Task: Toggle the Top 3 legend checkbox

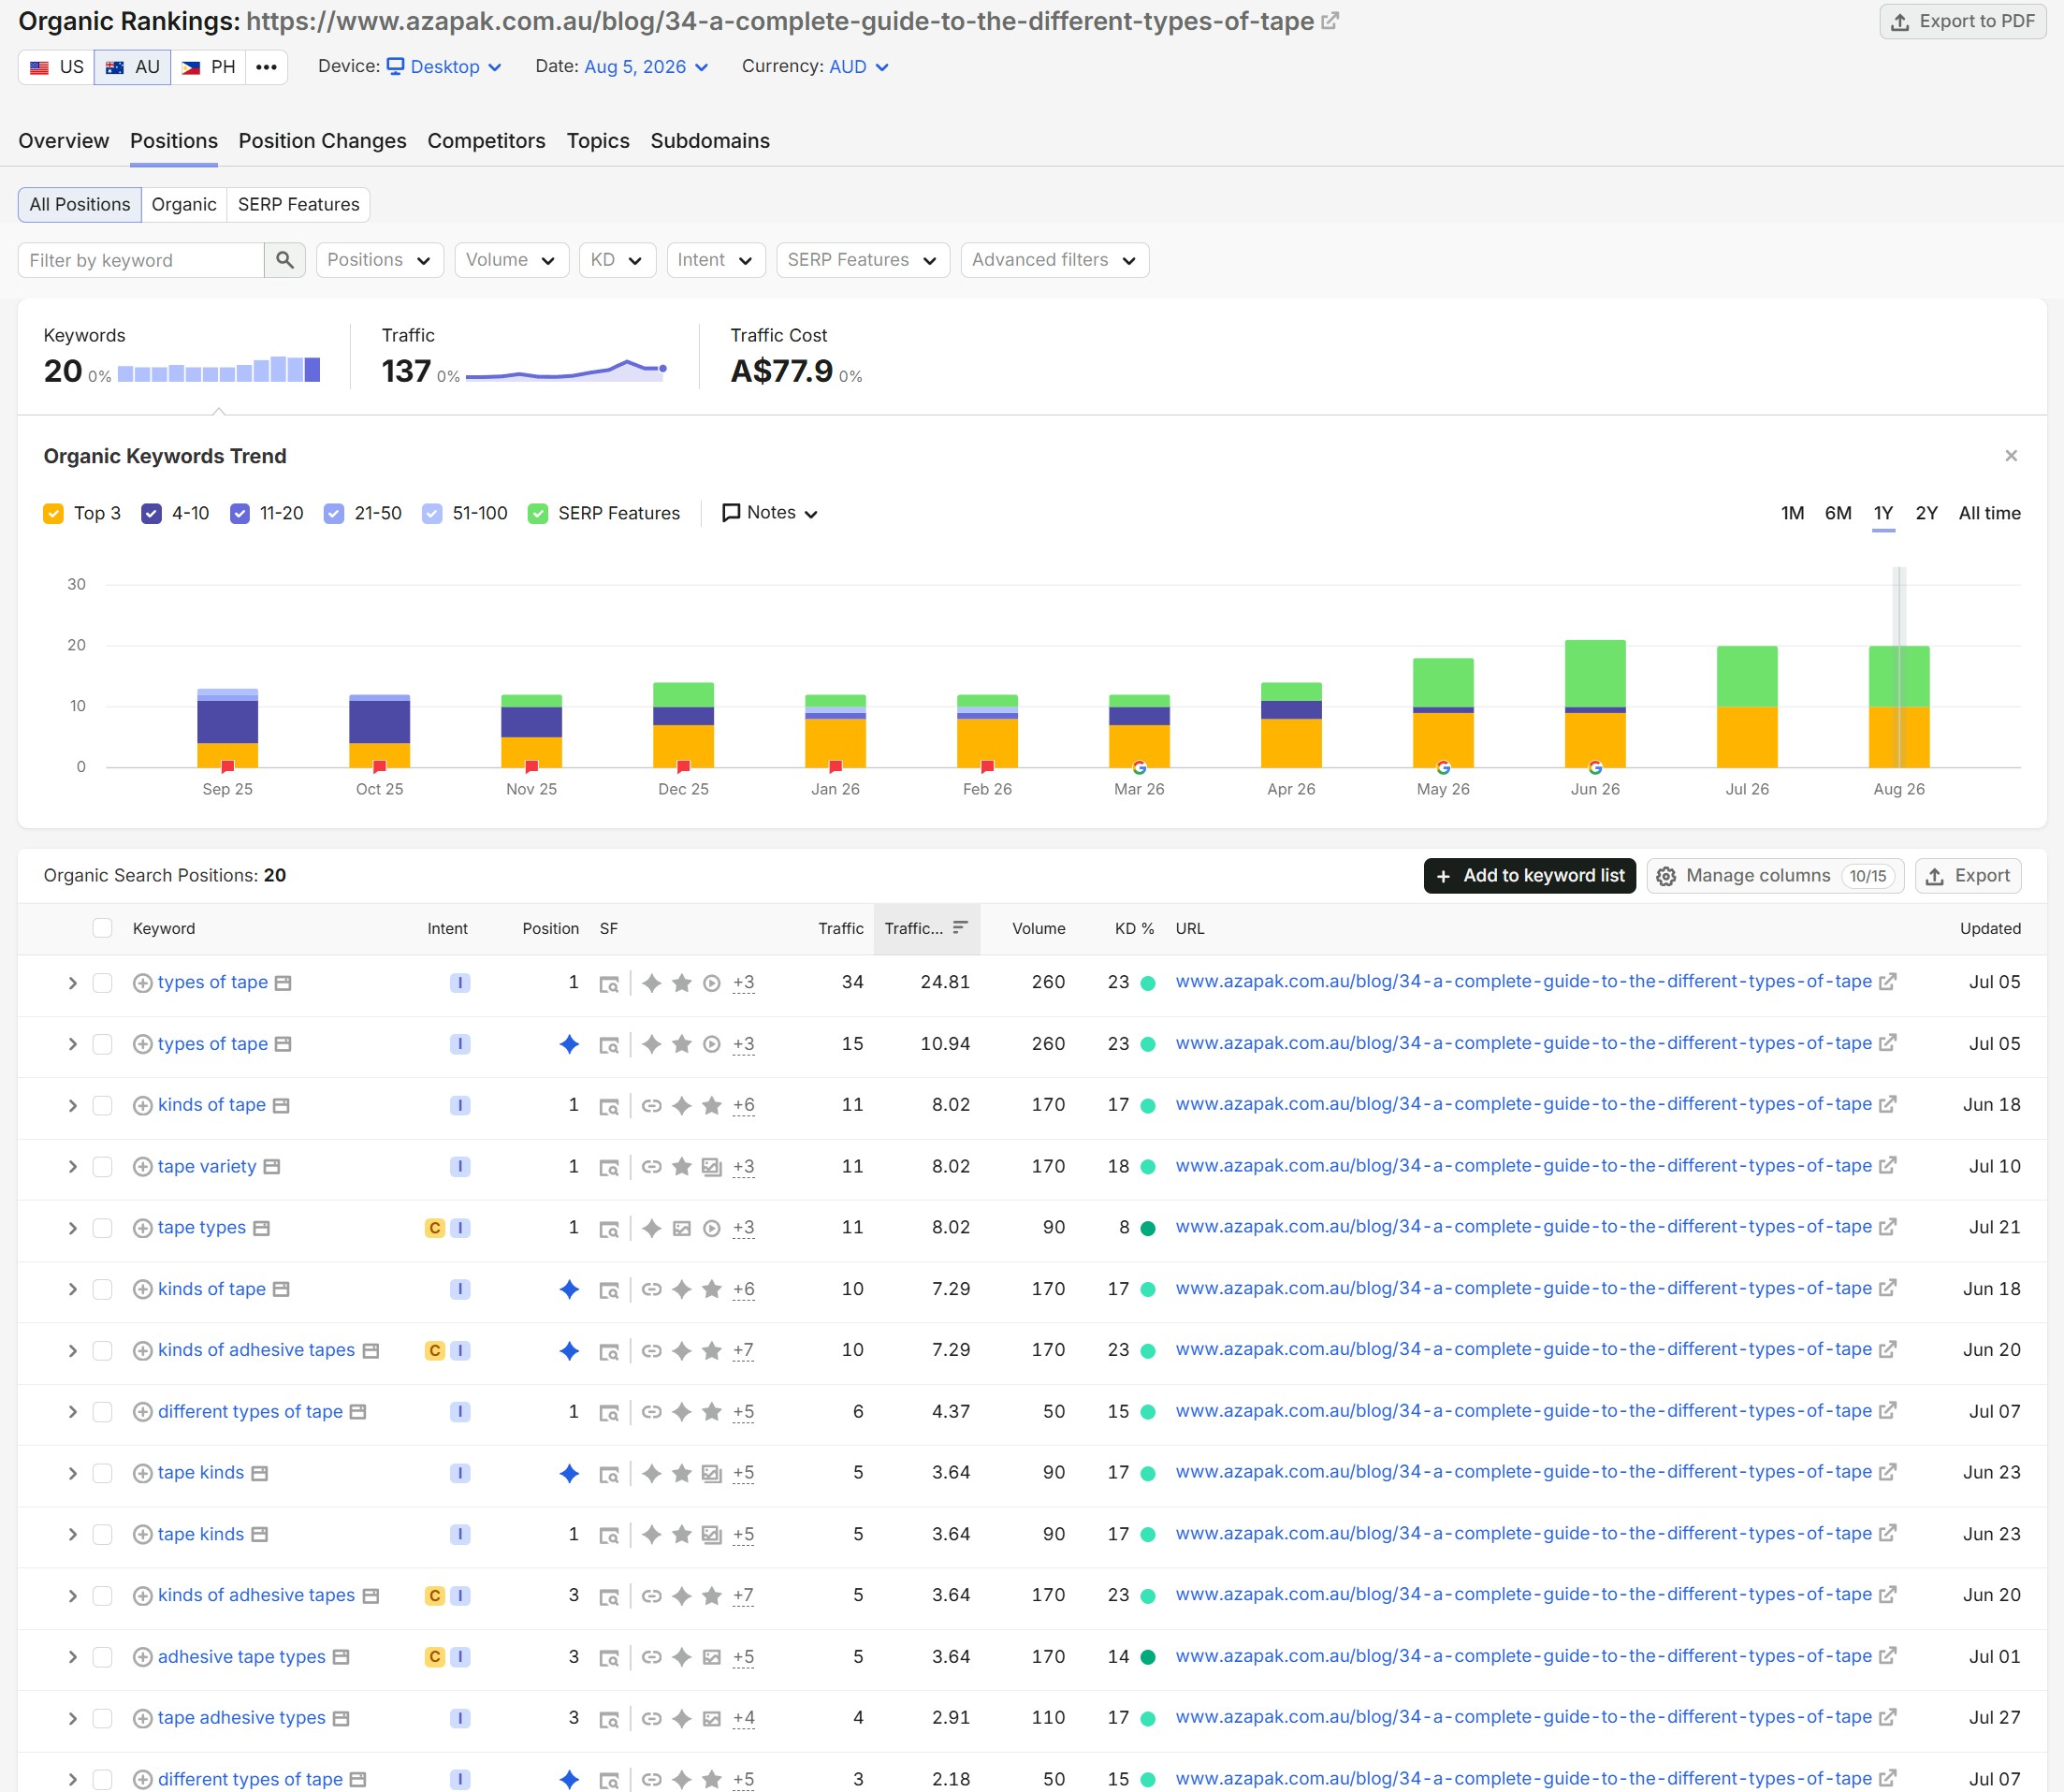Action: pos(54,514)
